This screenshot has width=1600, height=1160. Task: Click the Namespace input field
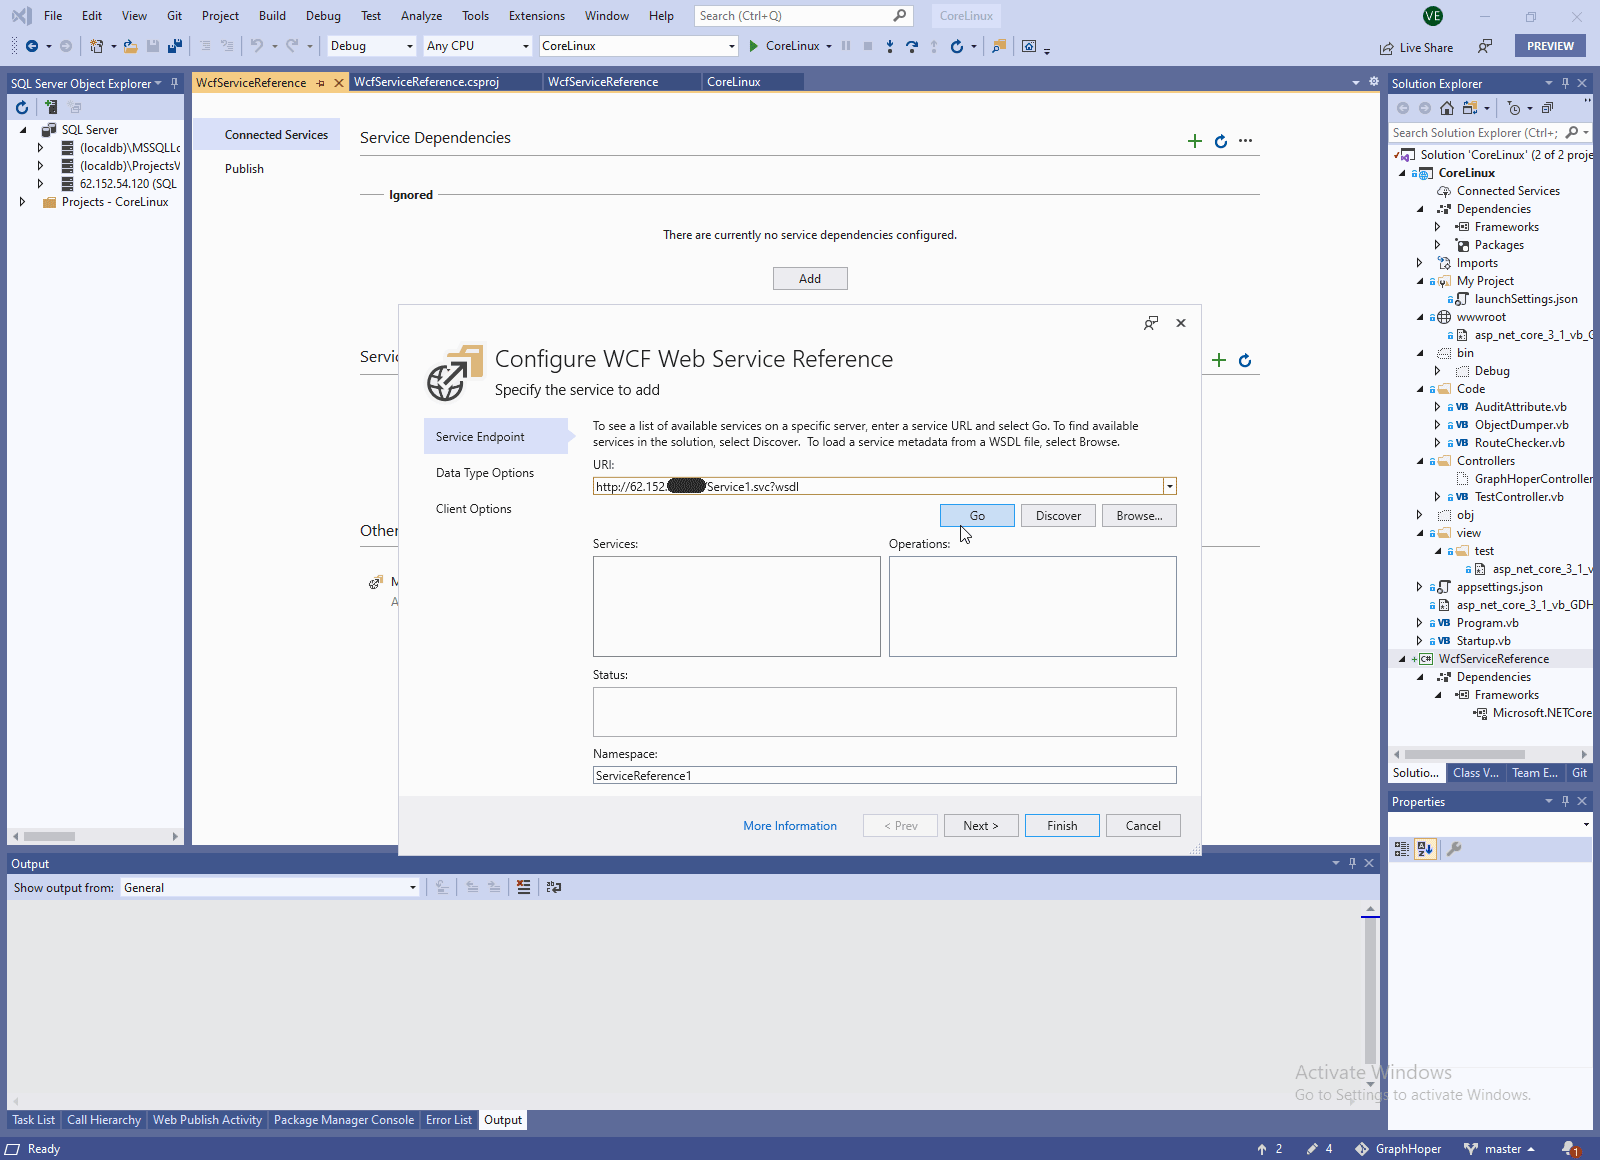point(884,776)
